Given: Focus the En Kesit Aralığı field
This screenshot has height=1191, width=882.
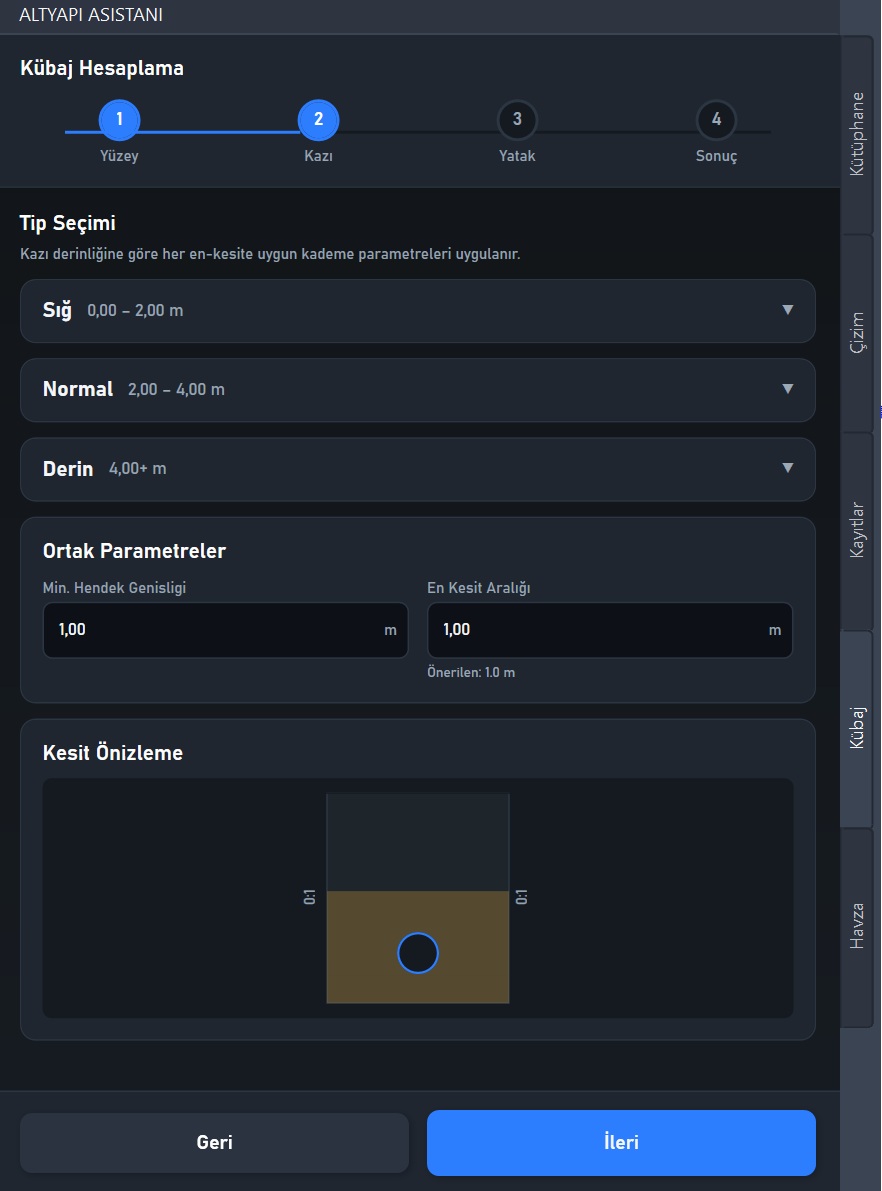Looking at the screenshot, I should coord(610,630).
